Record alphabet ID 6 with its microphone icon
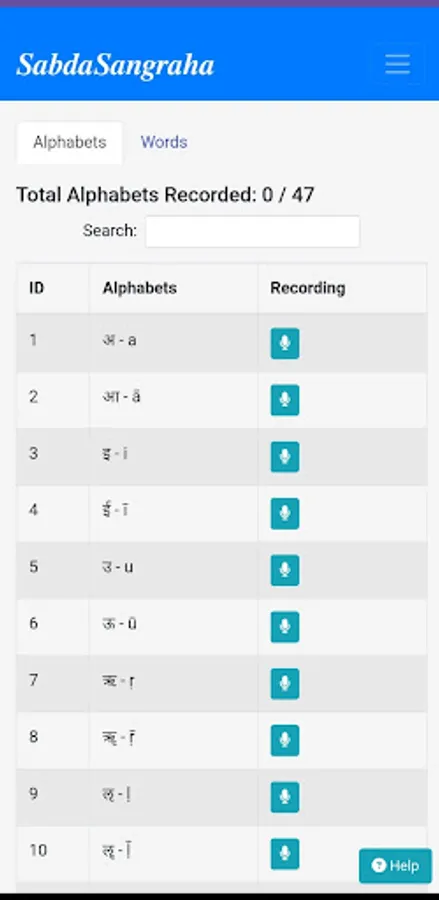 pyautogui.click(x=285, y=627)
